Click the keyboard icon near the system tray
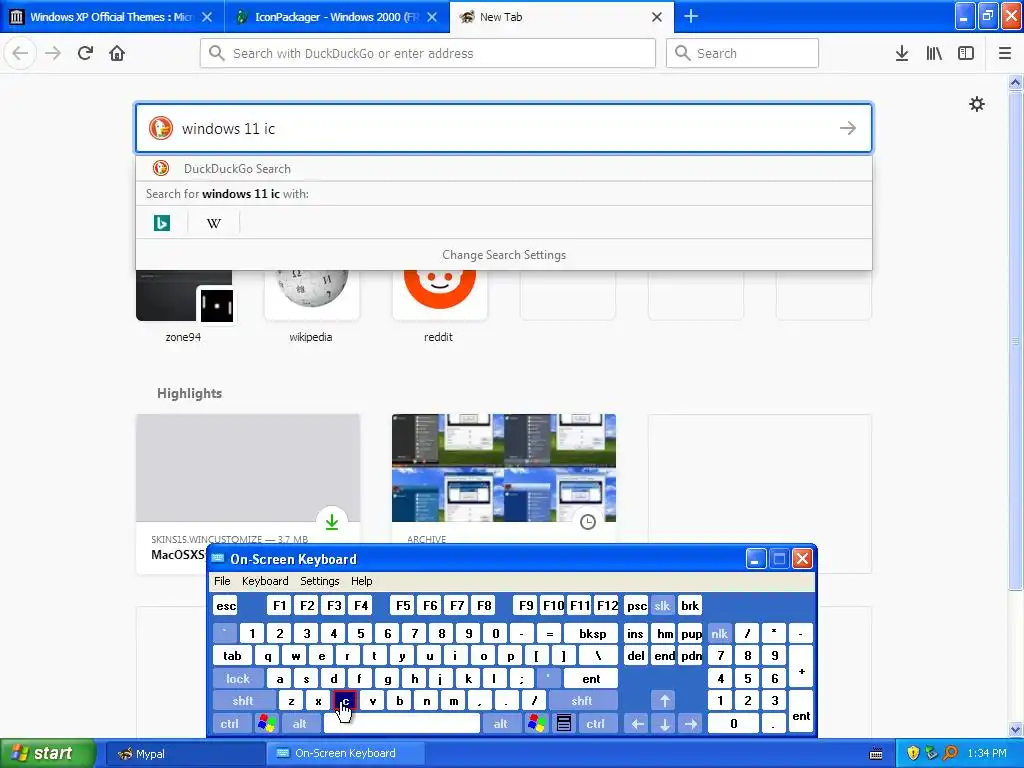 point(876,754)
